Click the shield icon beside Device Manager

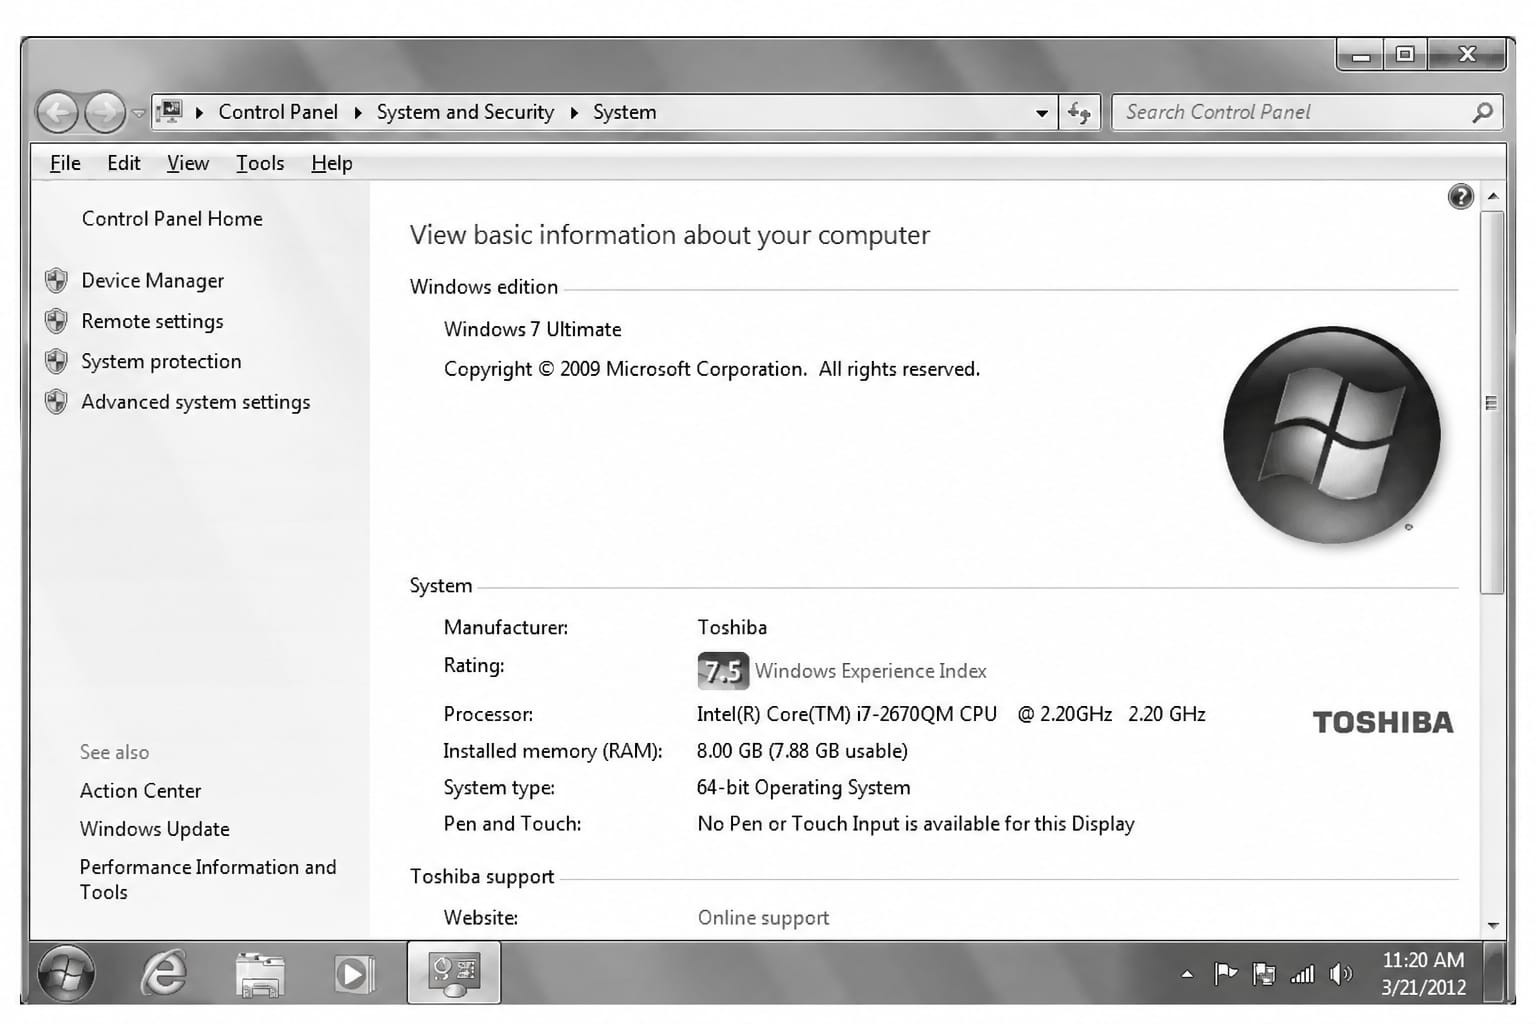coord(56,281)
